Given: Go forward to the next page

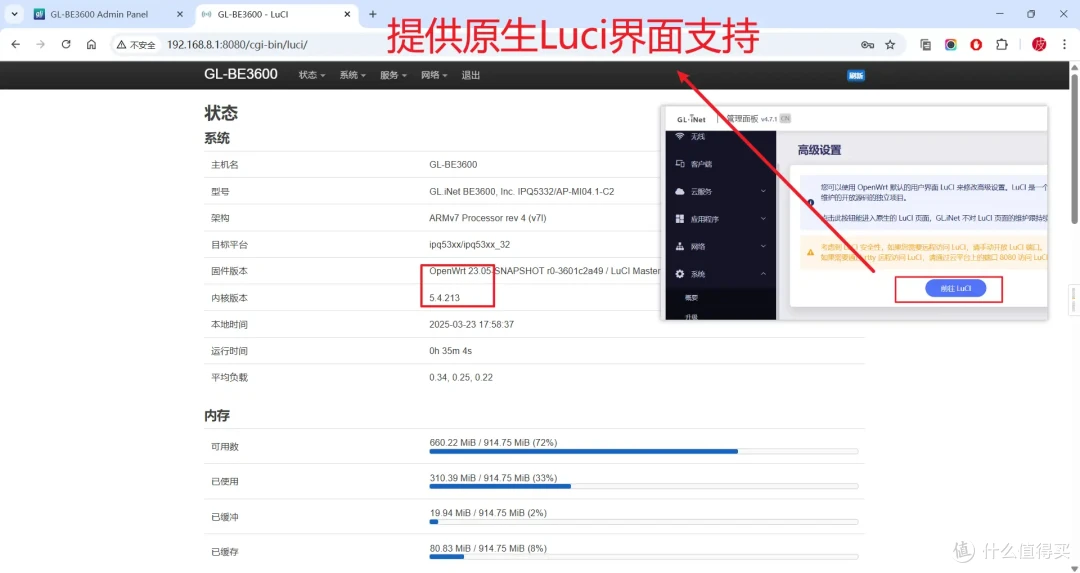Looking at the screenshot, I should 41,44.
